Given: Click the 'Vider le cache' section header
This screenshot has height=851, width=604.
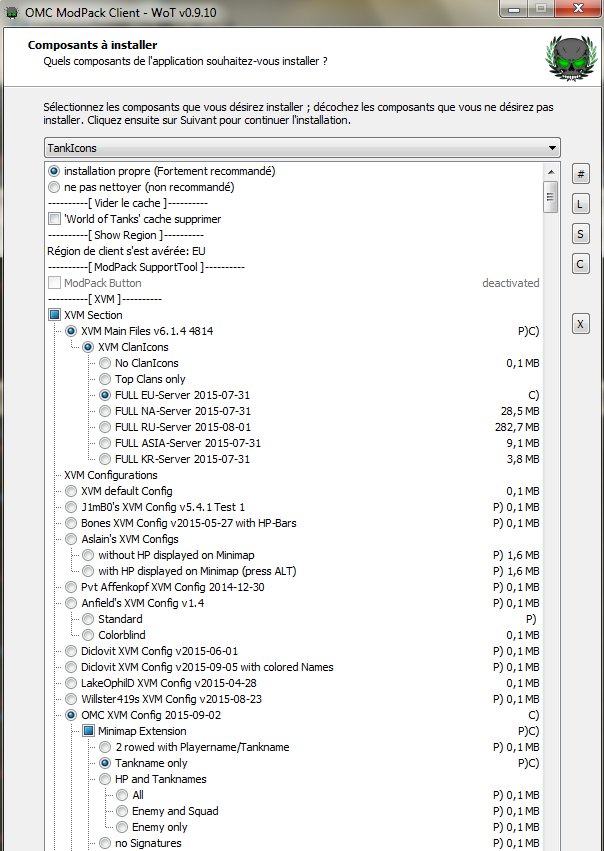Looking at the screenshot, I should pos(128,203).
